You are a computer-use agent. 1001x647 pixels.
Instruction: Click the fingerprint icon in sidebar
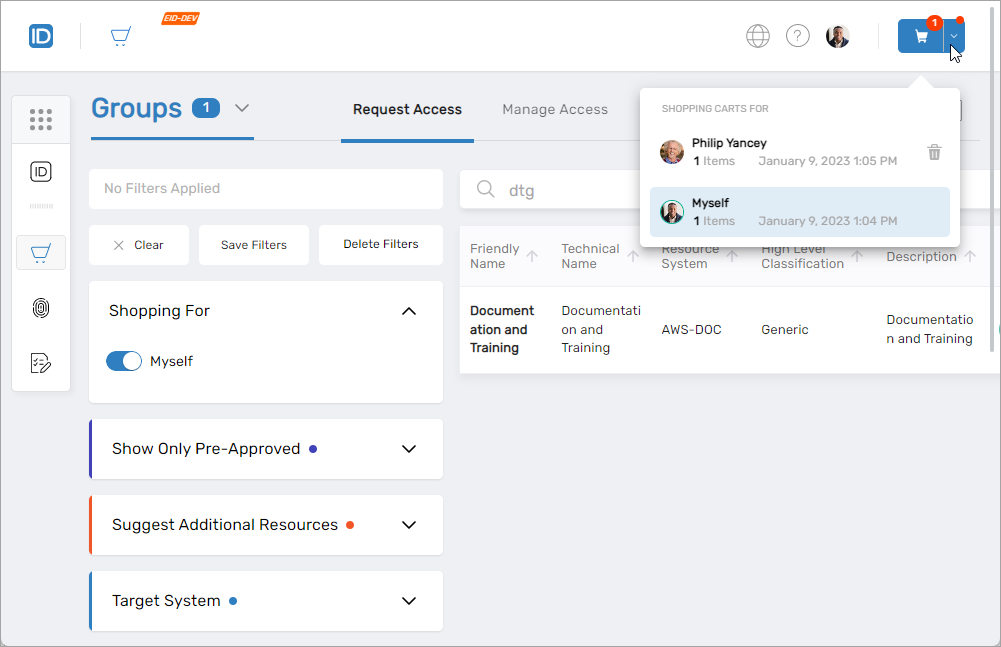pyautogui.click(x=41, y=308)
